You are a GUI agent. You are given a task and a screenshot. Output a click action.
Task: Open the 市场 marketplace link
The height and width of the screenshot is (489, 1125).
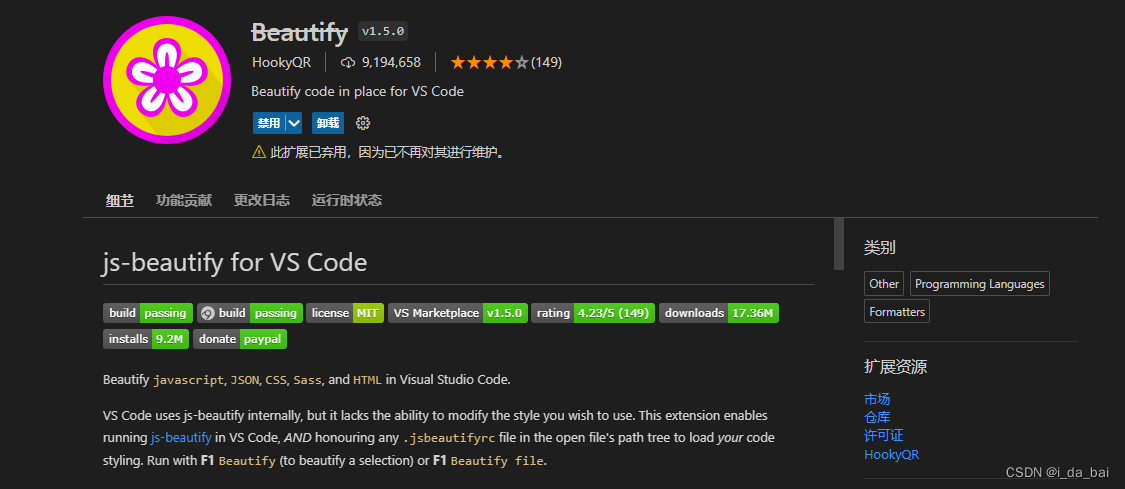click(x=877, y=400)
